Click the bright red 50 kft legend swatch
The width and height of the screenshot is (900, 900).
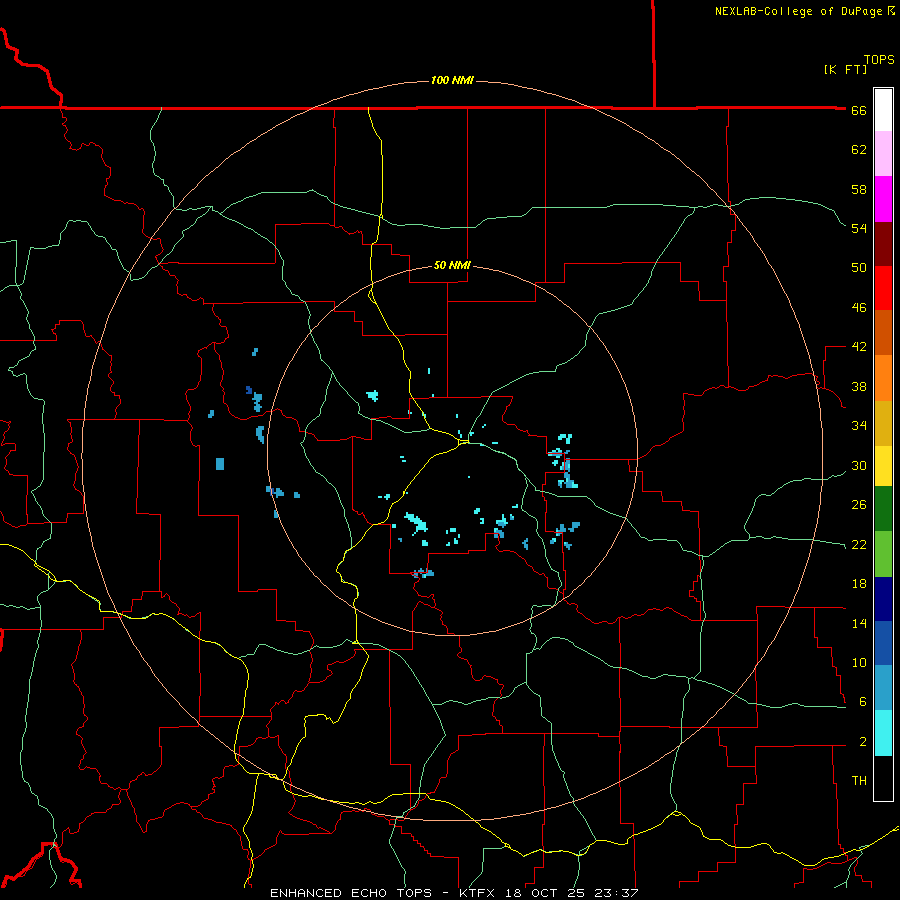point(883,288)
